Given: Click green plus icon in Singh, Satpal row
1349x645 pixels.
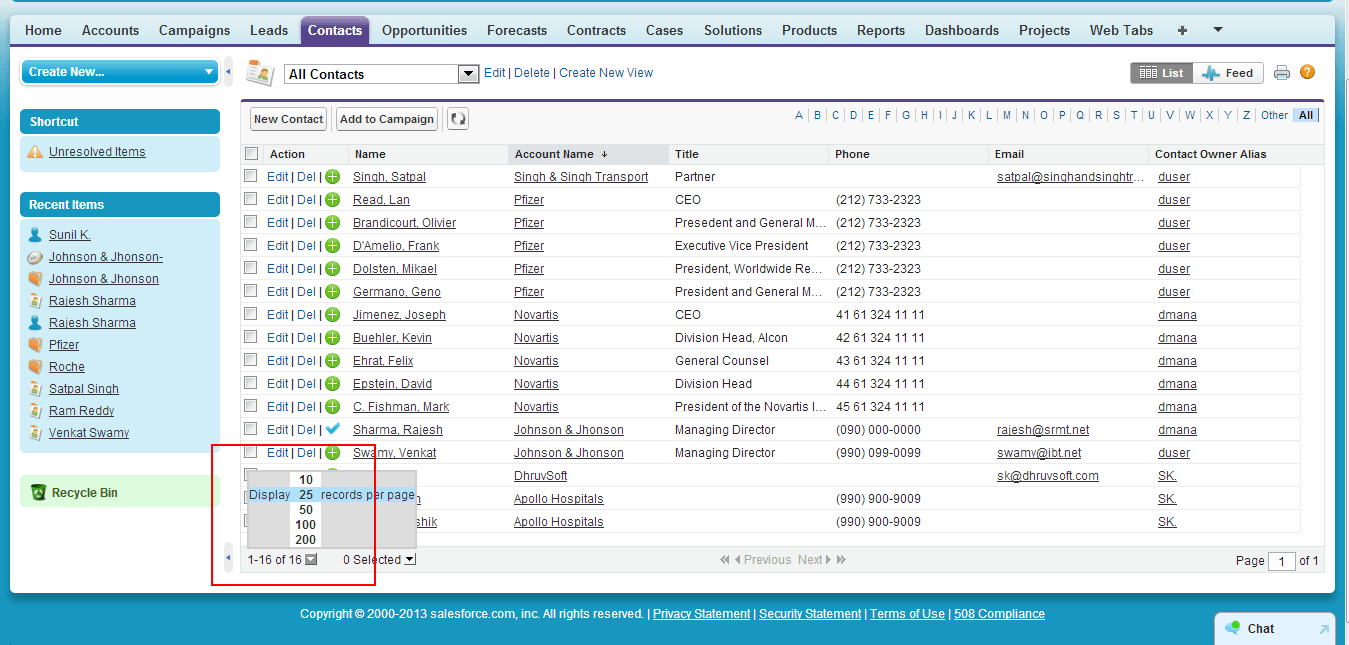Looking at the screenshot, I should tap(333, 177).
